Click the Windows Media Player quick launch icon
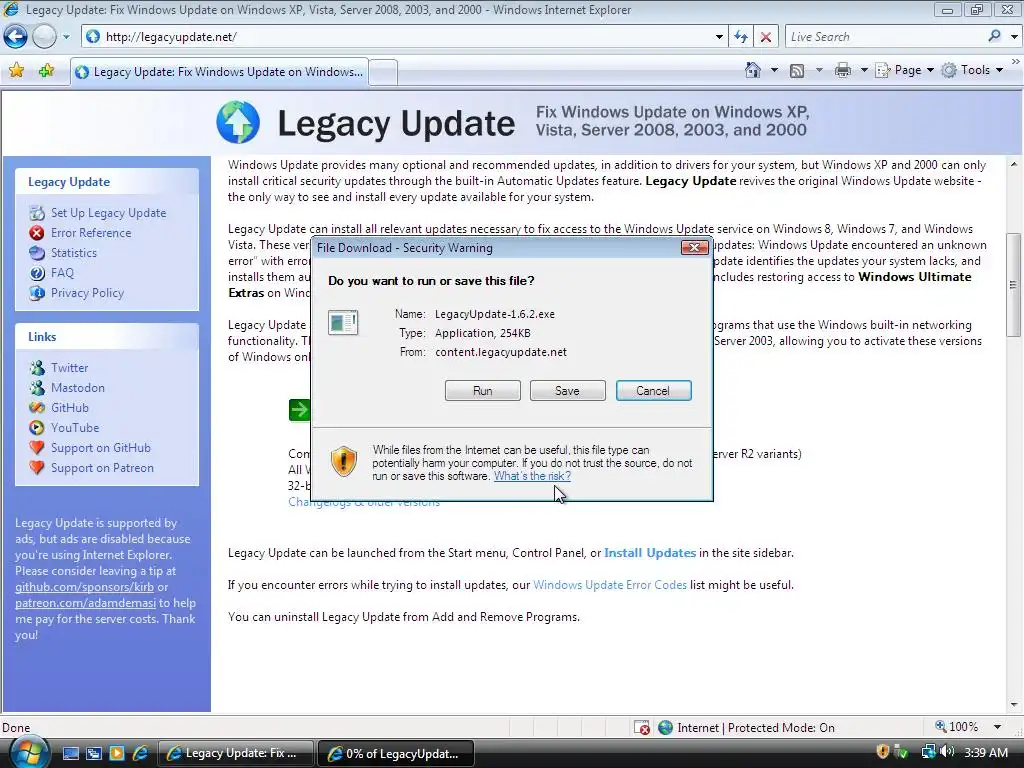Viewport: 1024px width, 768px height. [x=116, y=753]
